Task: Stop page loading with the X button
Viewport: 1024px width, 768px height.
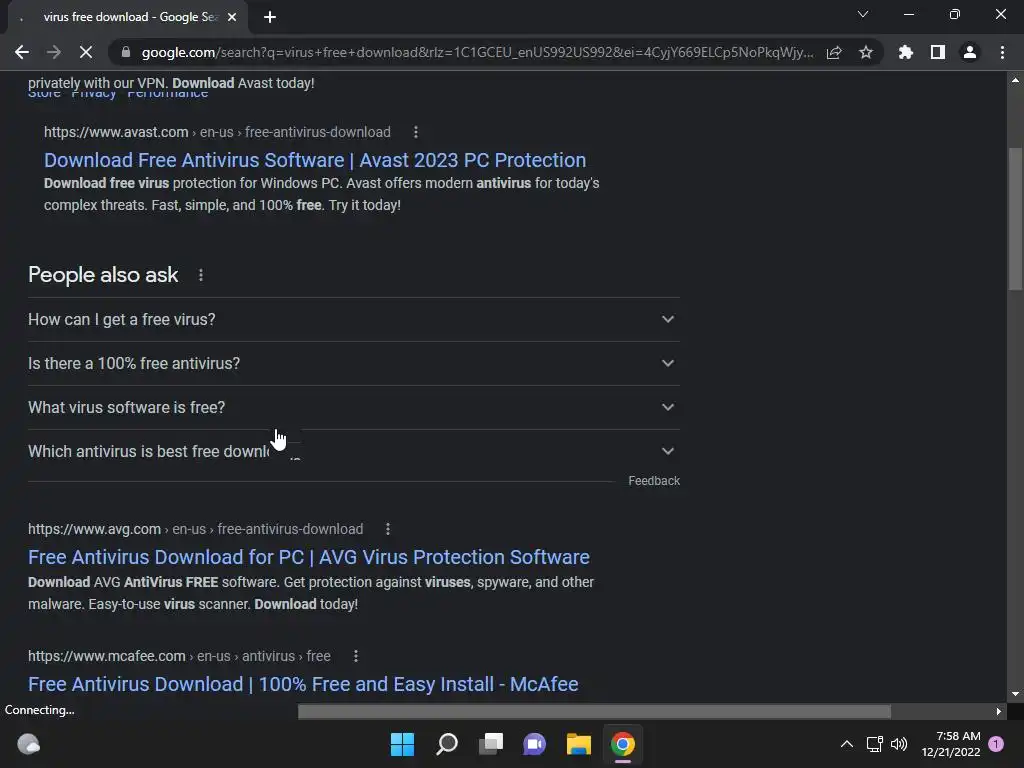Action: (86, 52)
